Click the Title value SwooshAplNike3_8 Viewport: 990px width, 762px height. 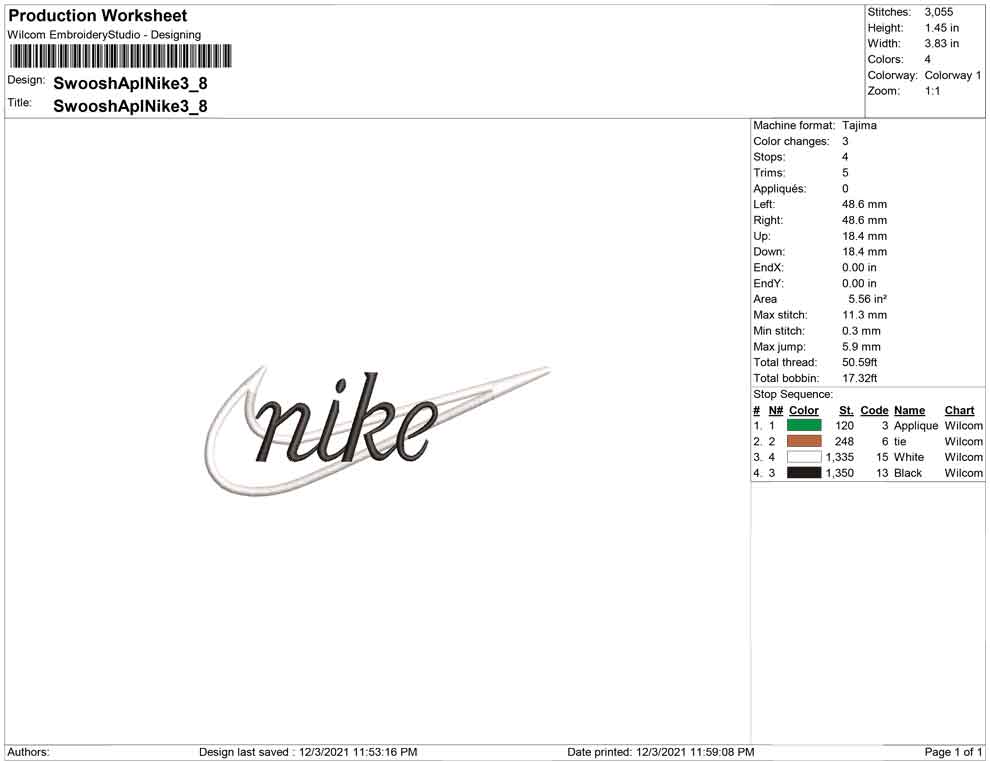[x=130, y=106]
